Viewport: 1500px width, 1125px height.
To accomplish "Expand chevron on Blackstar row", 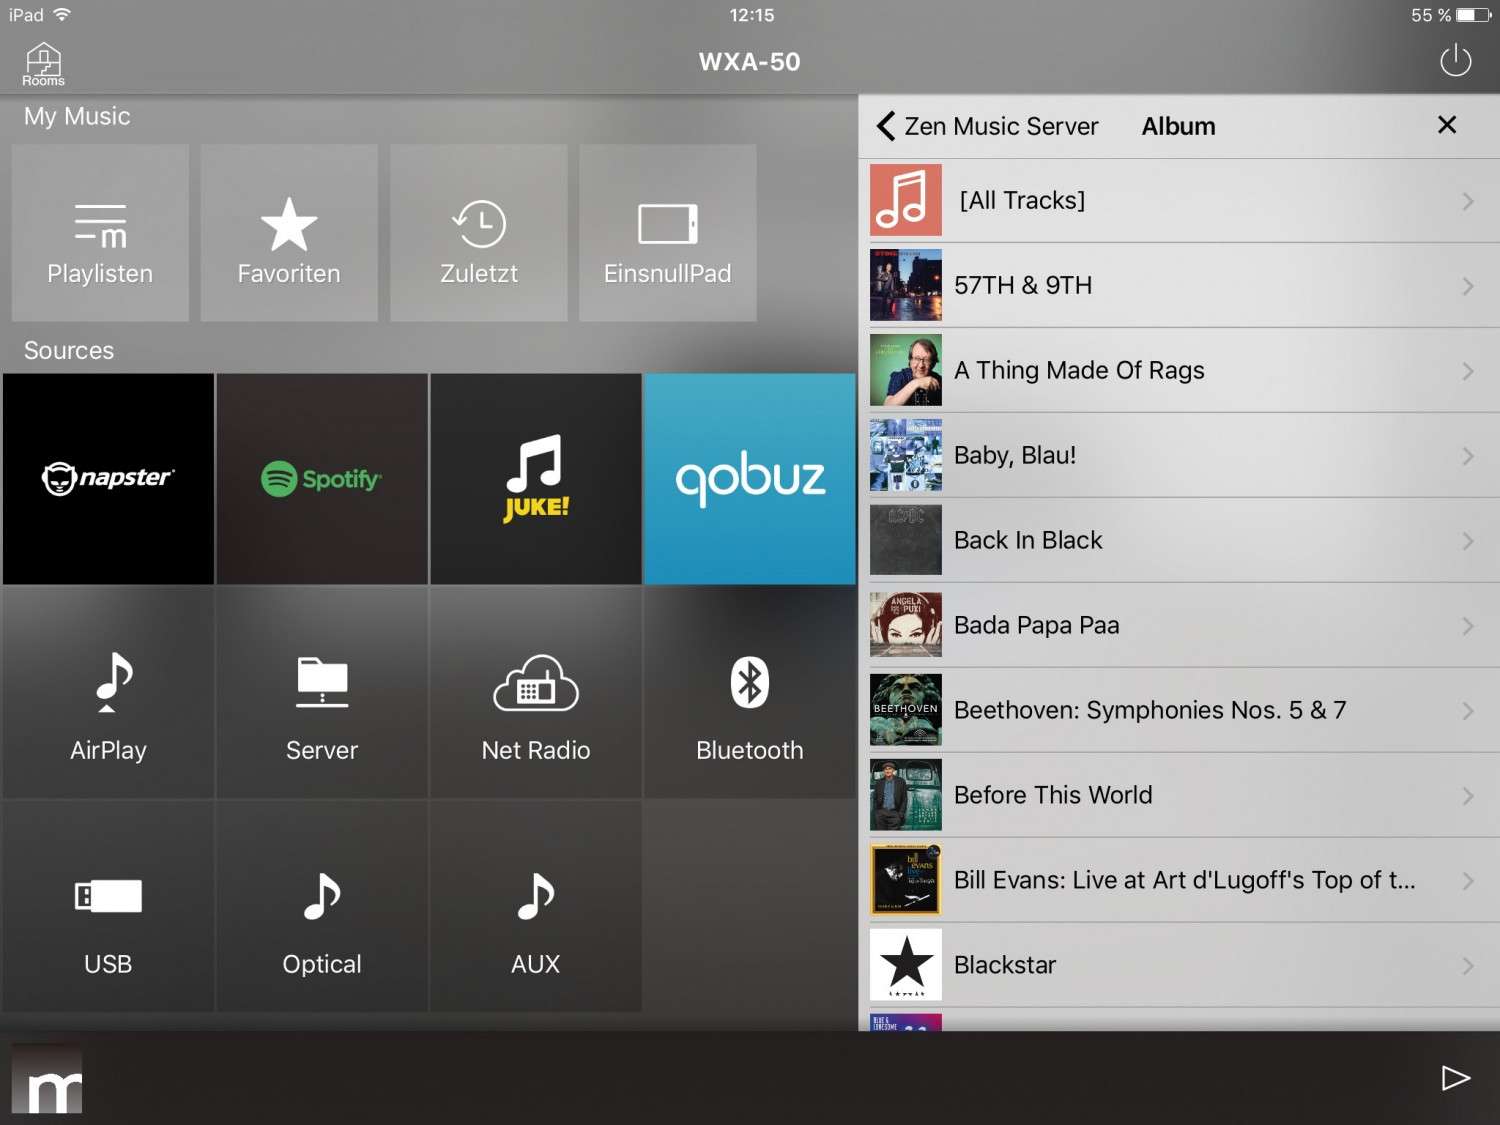I will [x=1467, y=966].
